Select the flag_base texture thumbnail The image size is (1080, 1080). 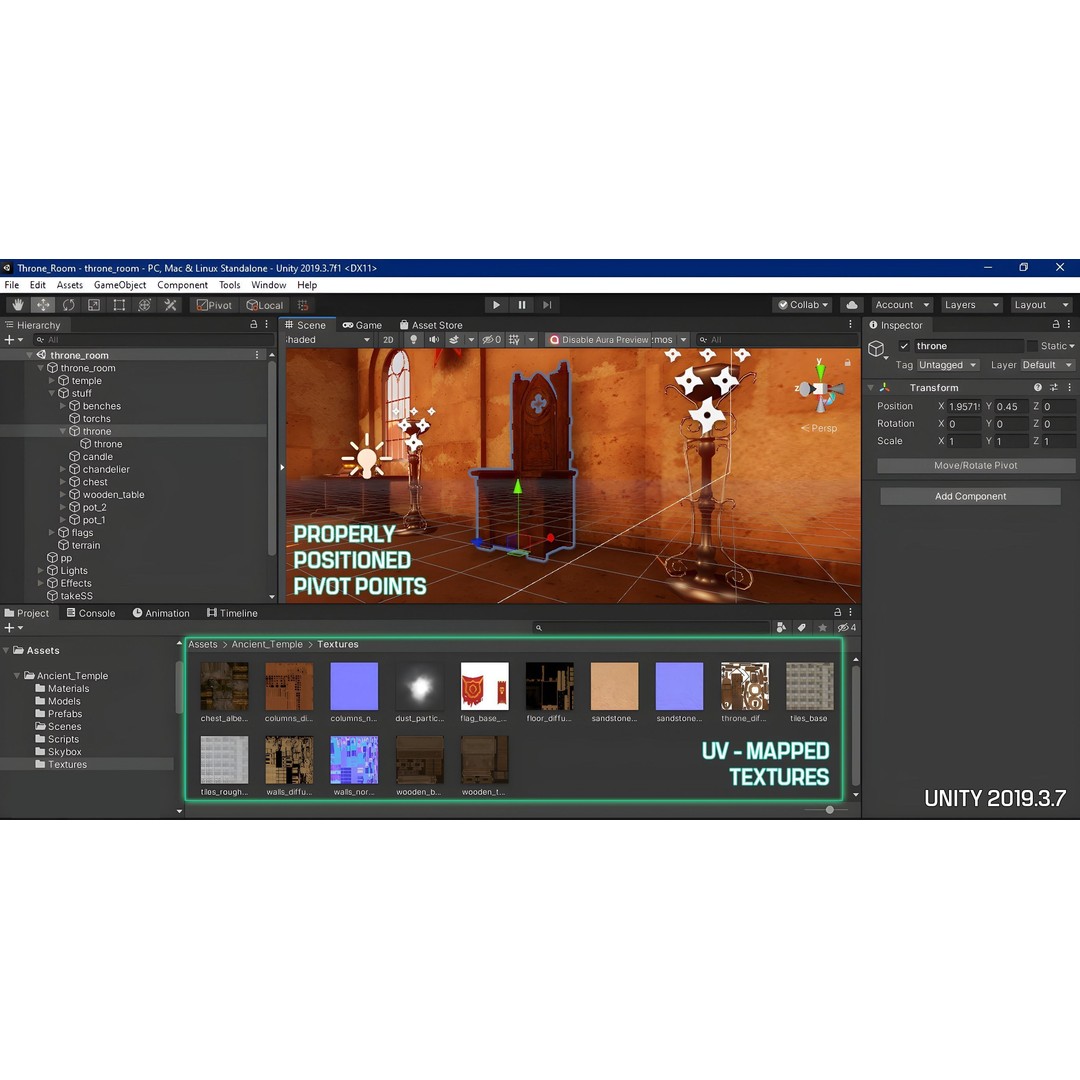tap(484, 686)
